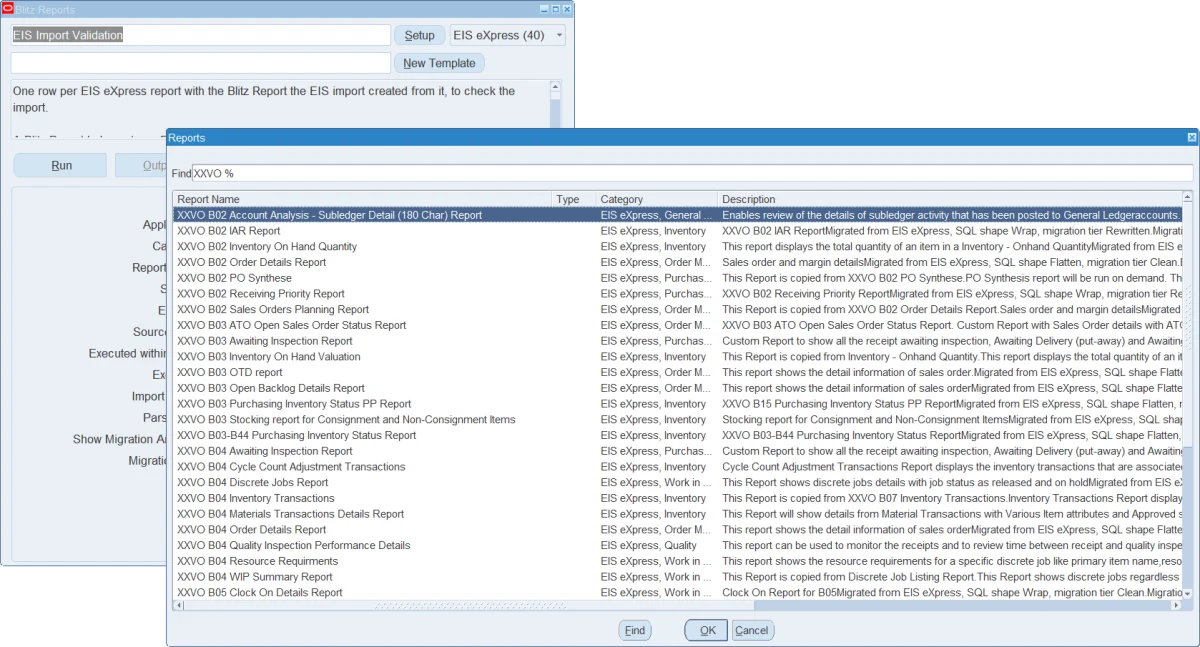This screenshot has width=1200, height=647.
Task: Select XXVO B02 Account Analysis - Subledger Detail row
Action: pos(677,215)
